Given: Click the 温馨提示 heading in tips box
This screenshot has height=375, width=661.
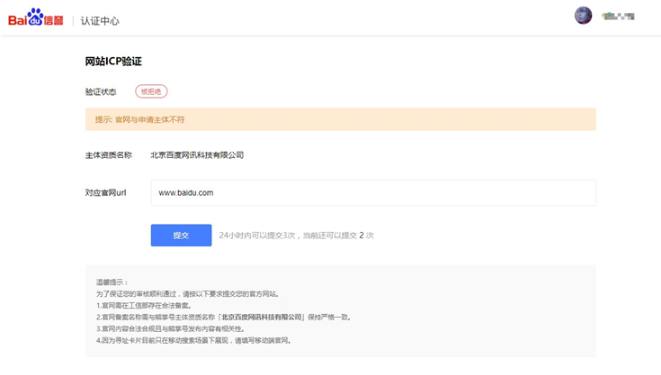Looking at the screenshot, I should pos(112,282).
